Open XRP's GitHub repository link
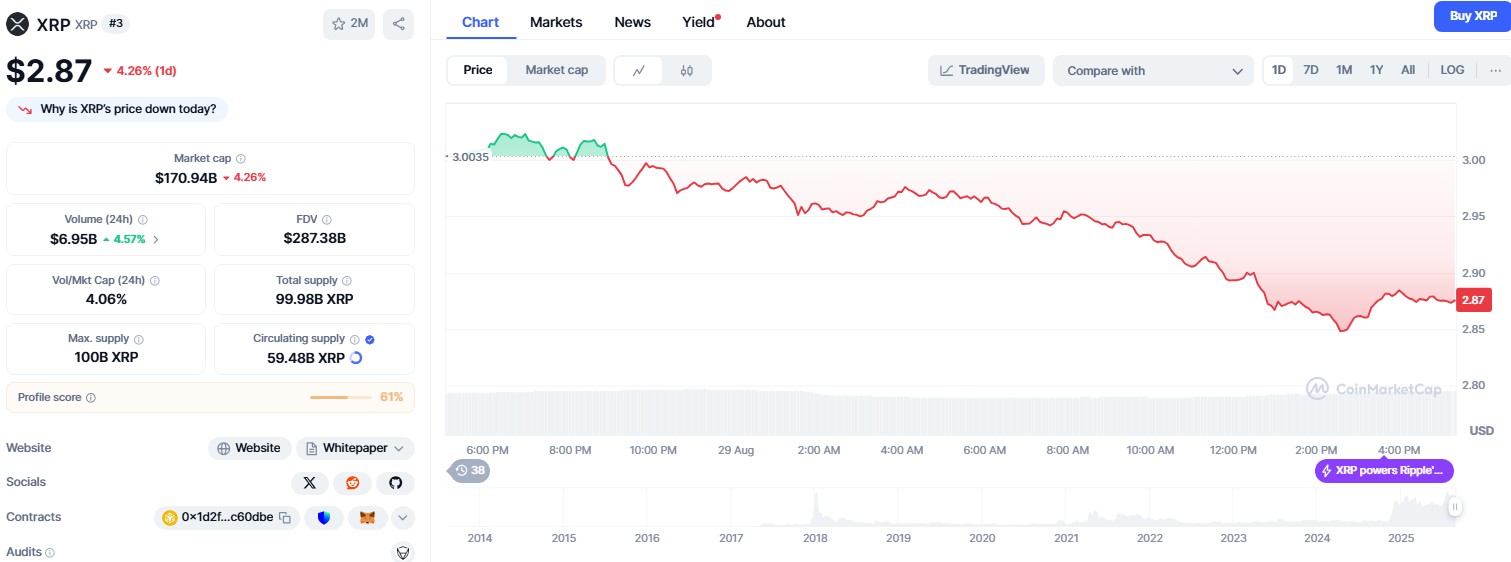The width and height of the screenshot is (1511, 562). (395, 483)
